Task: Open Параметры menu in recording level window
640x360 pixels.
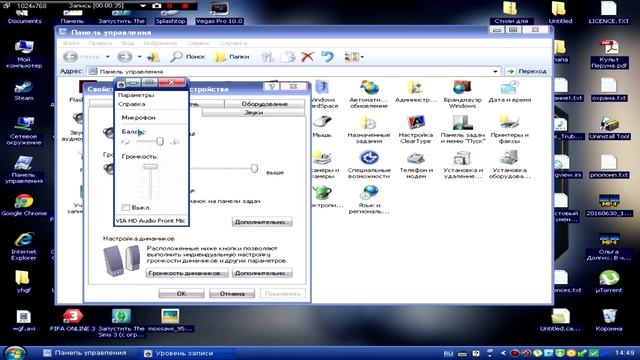Action: pyautogui.click(x=136, y=95)
